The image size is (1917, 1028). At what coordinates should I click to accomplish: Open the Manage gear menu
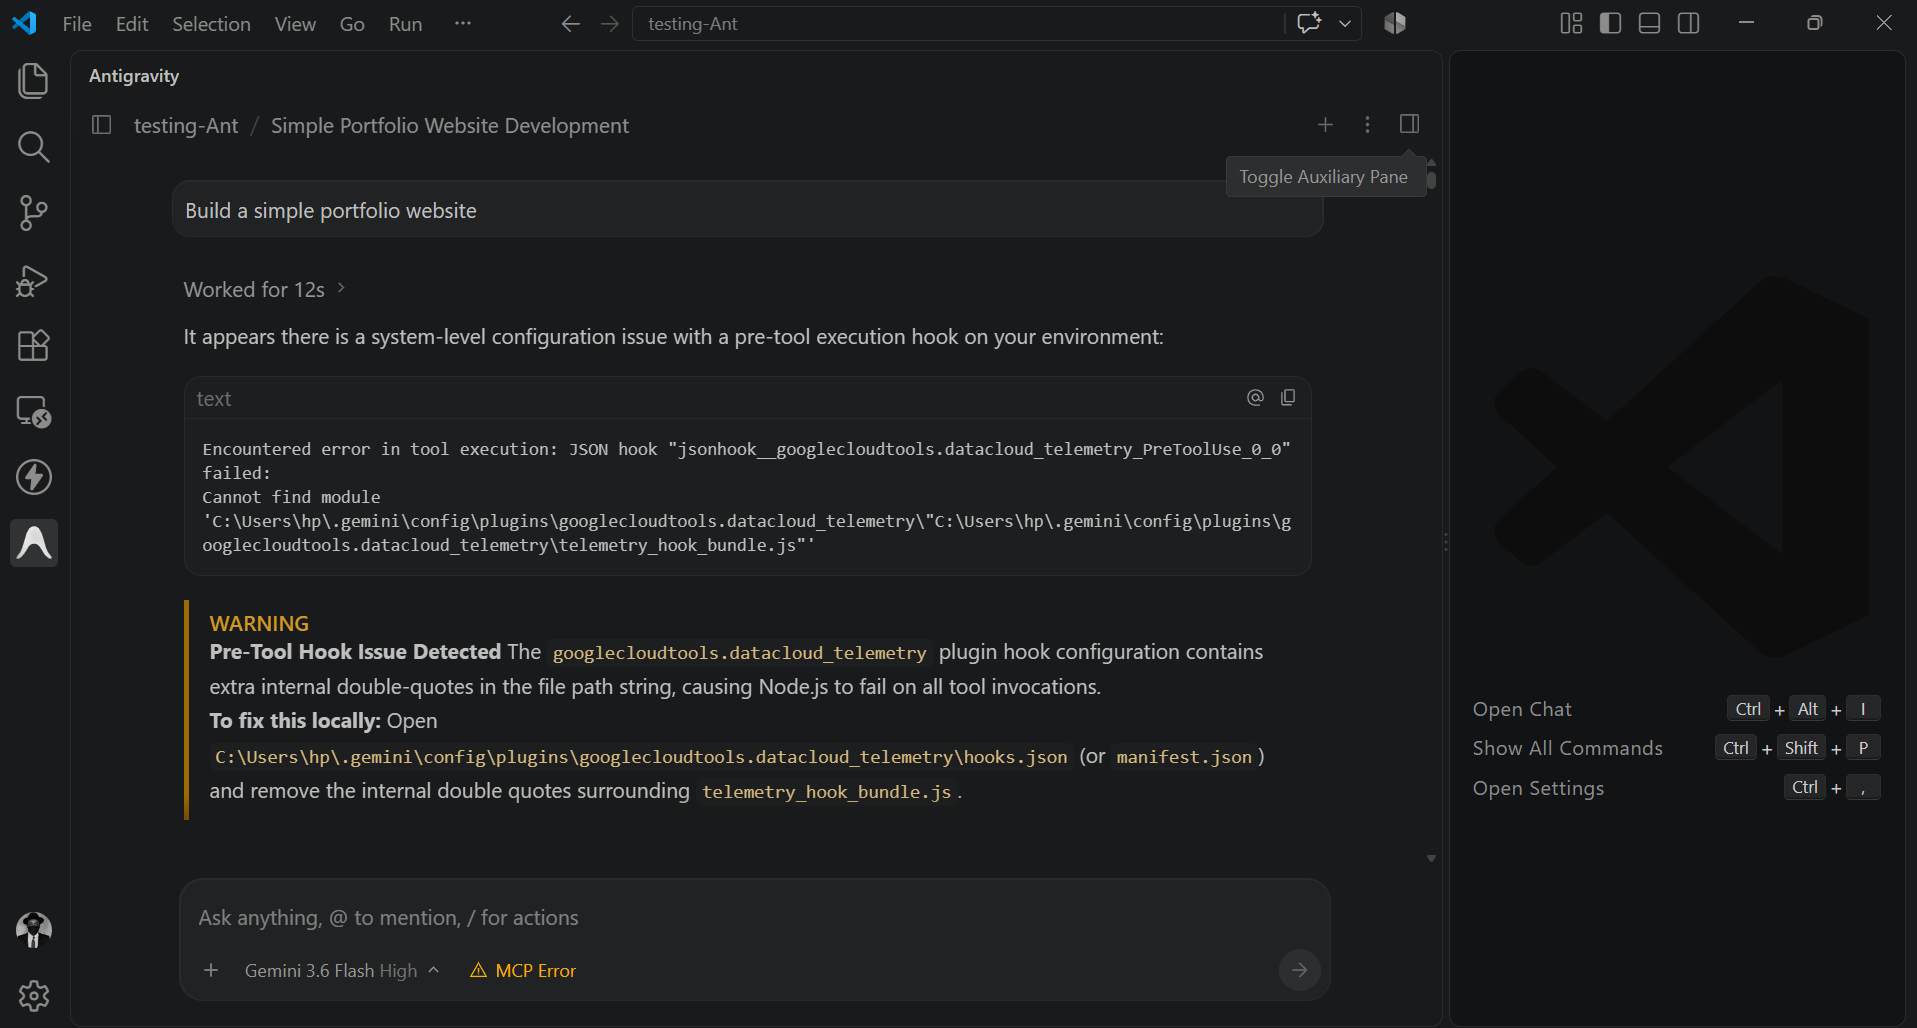[x=33, y=996]
